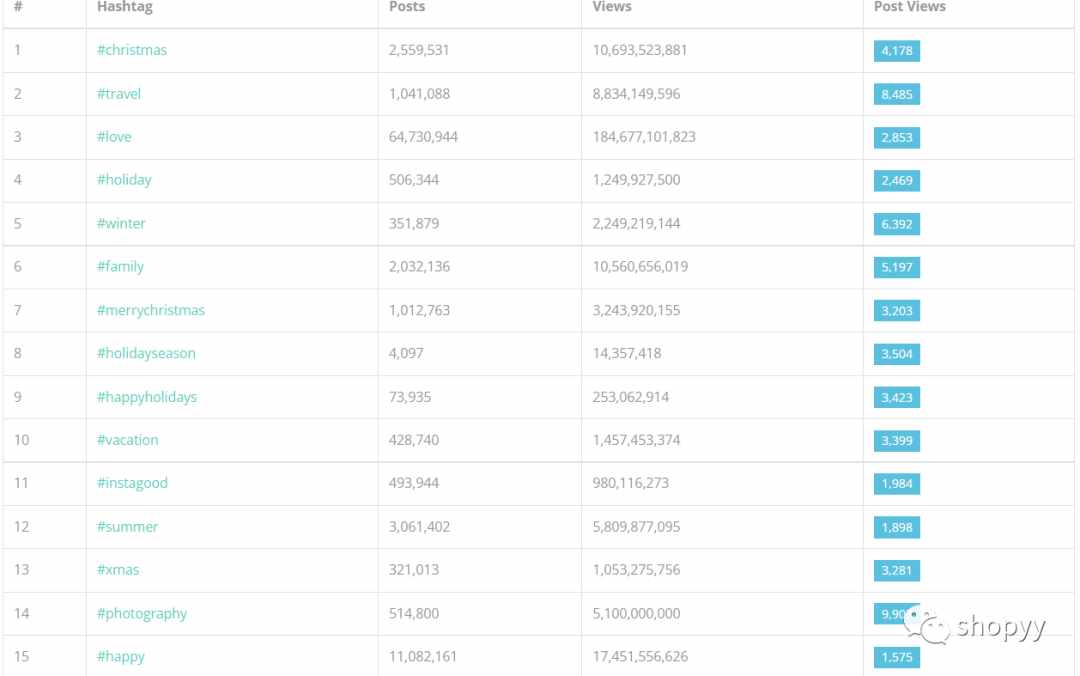Click the 8,485 post views badge
Image resolution: width=1080 pixels, height=676 pixels.
(x=896, y=94)
